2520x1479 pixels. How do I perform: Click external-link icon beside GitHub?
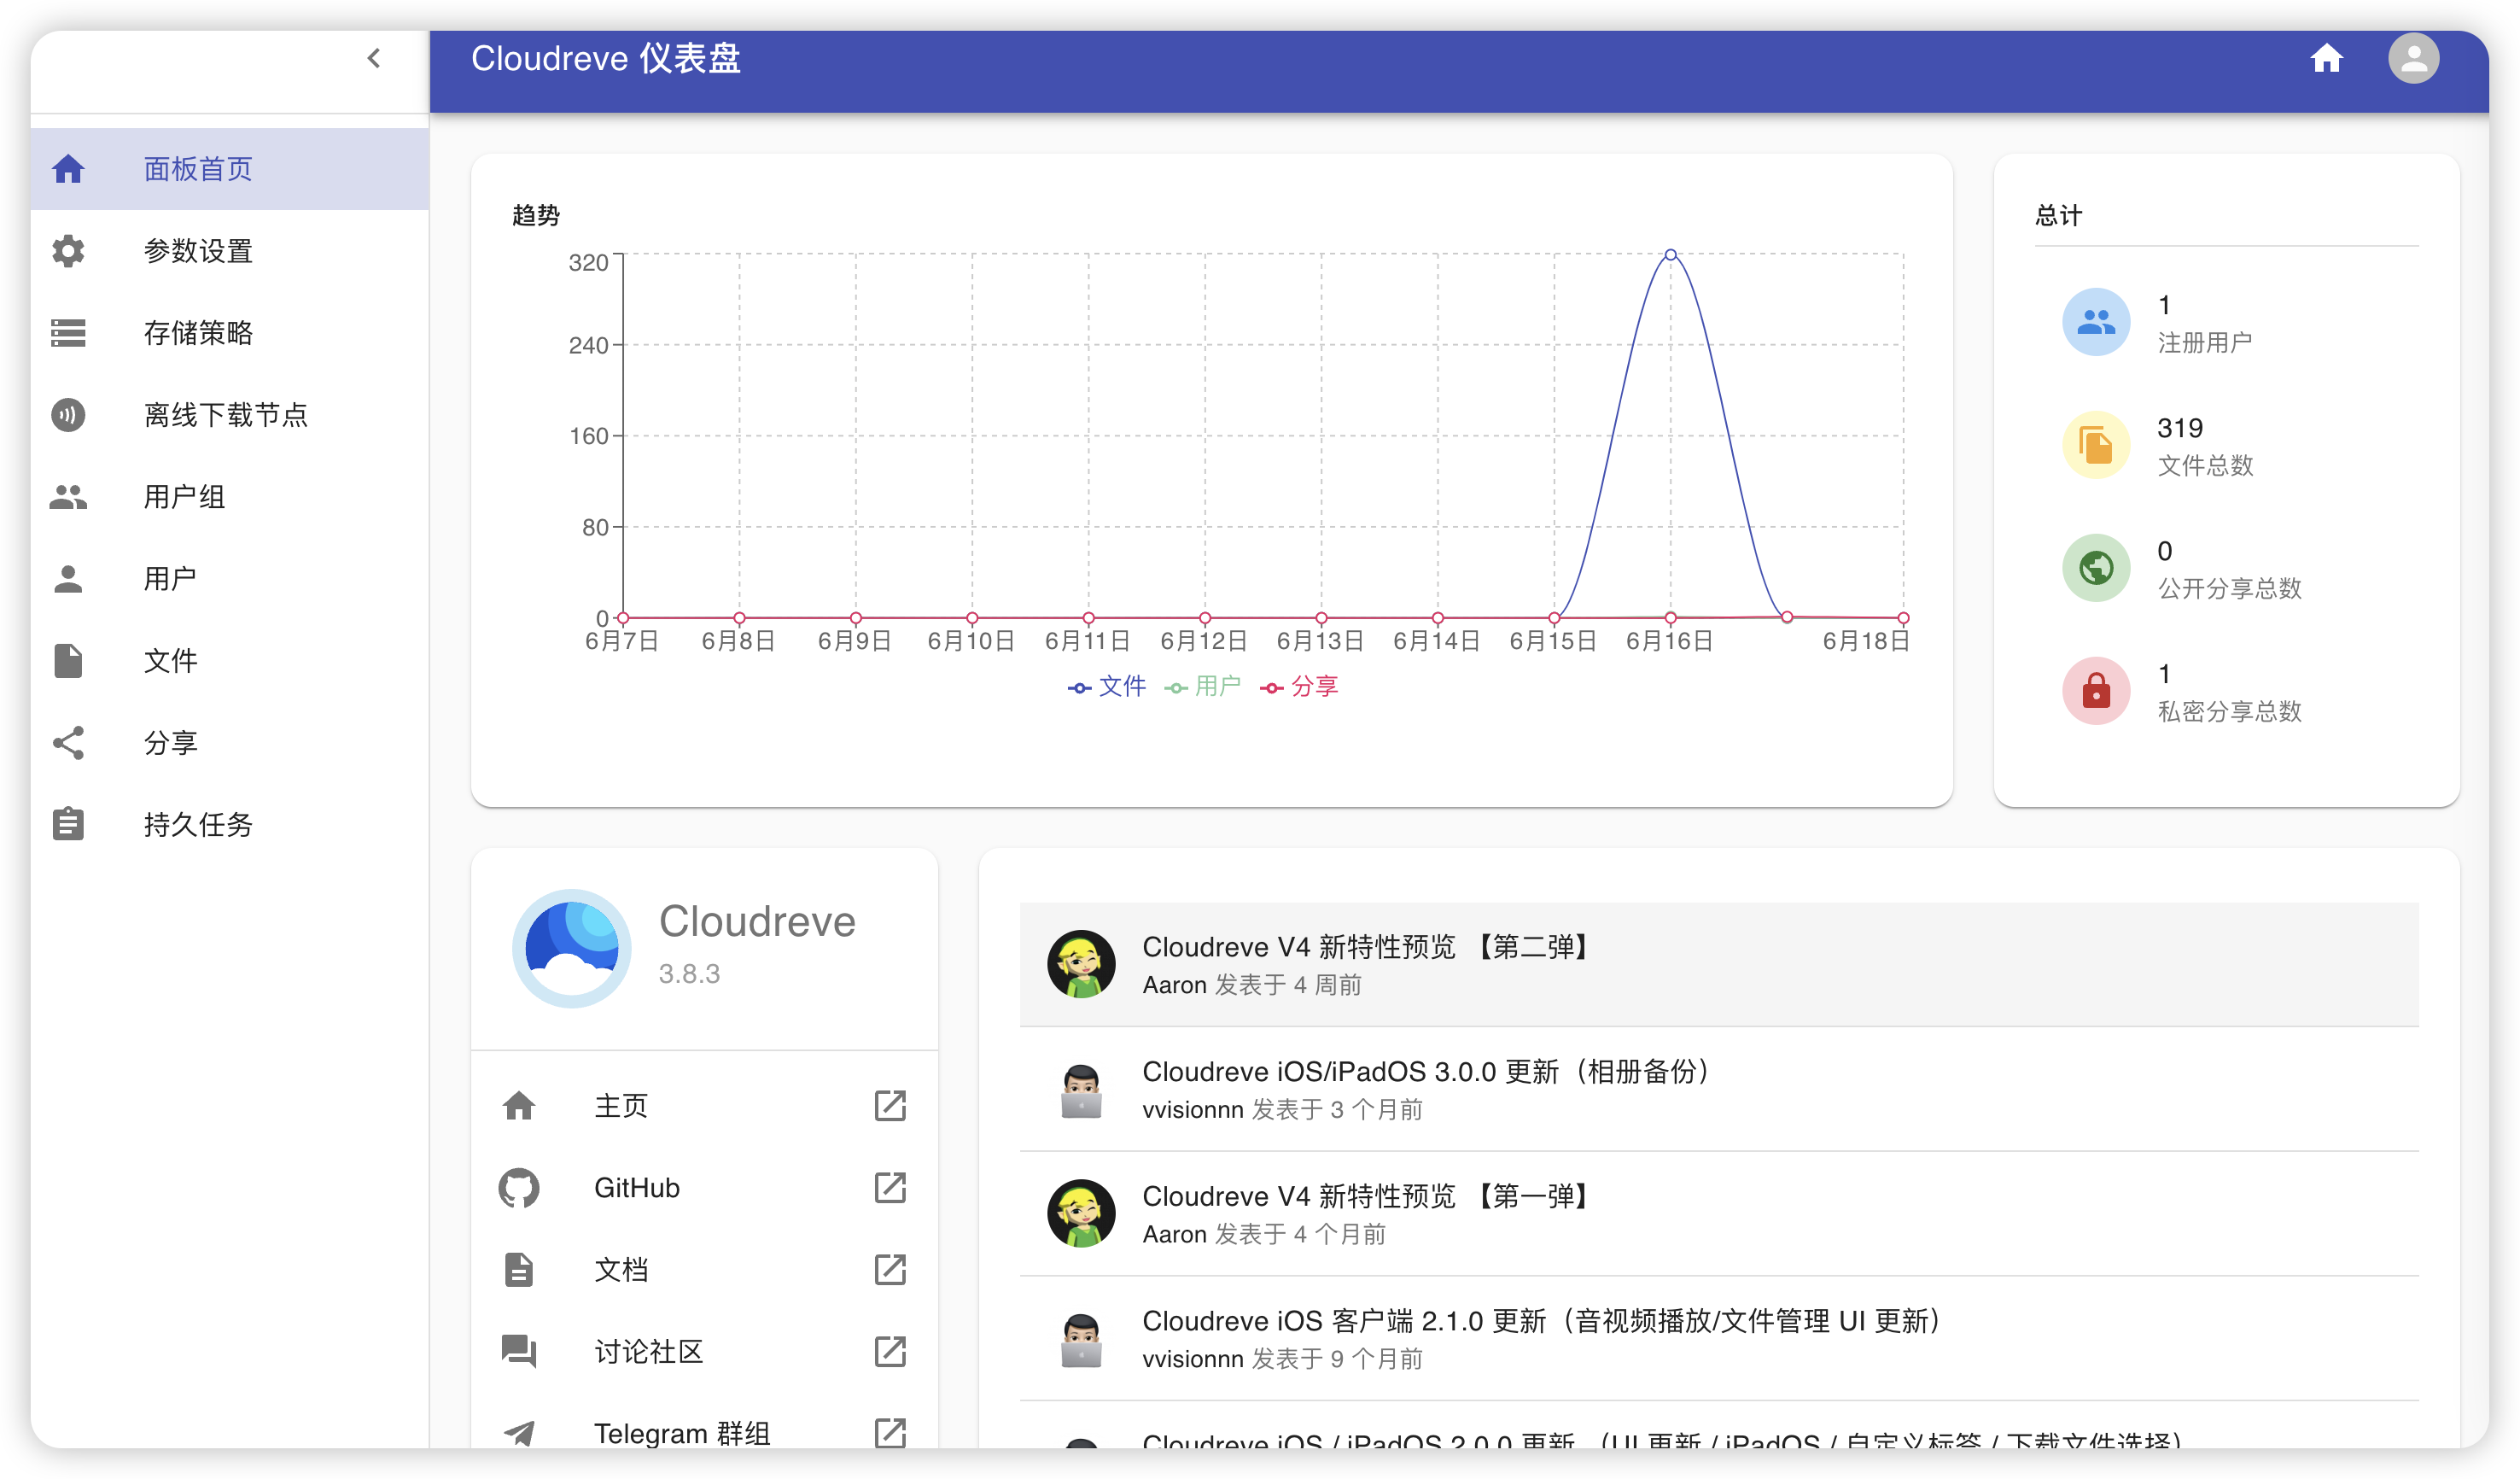click(889, 1187)
